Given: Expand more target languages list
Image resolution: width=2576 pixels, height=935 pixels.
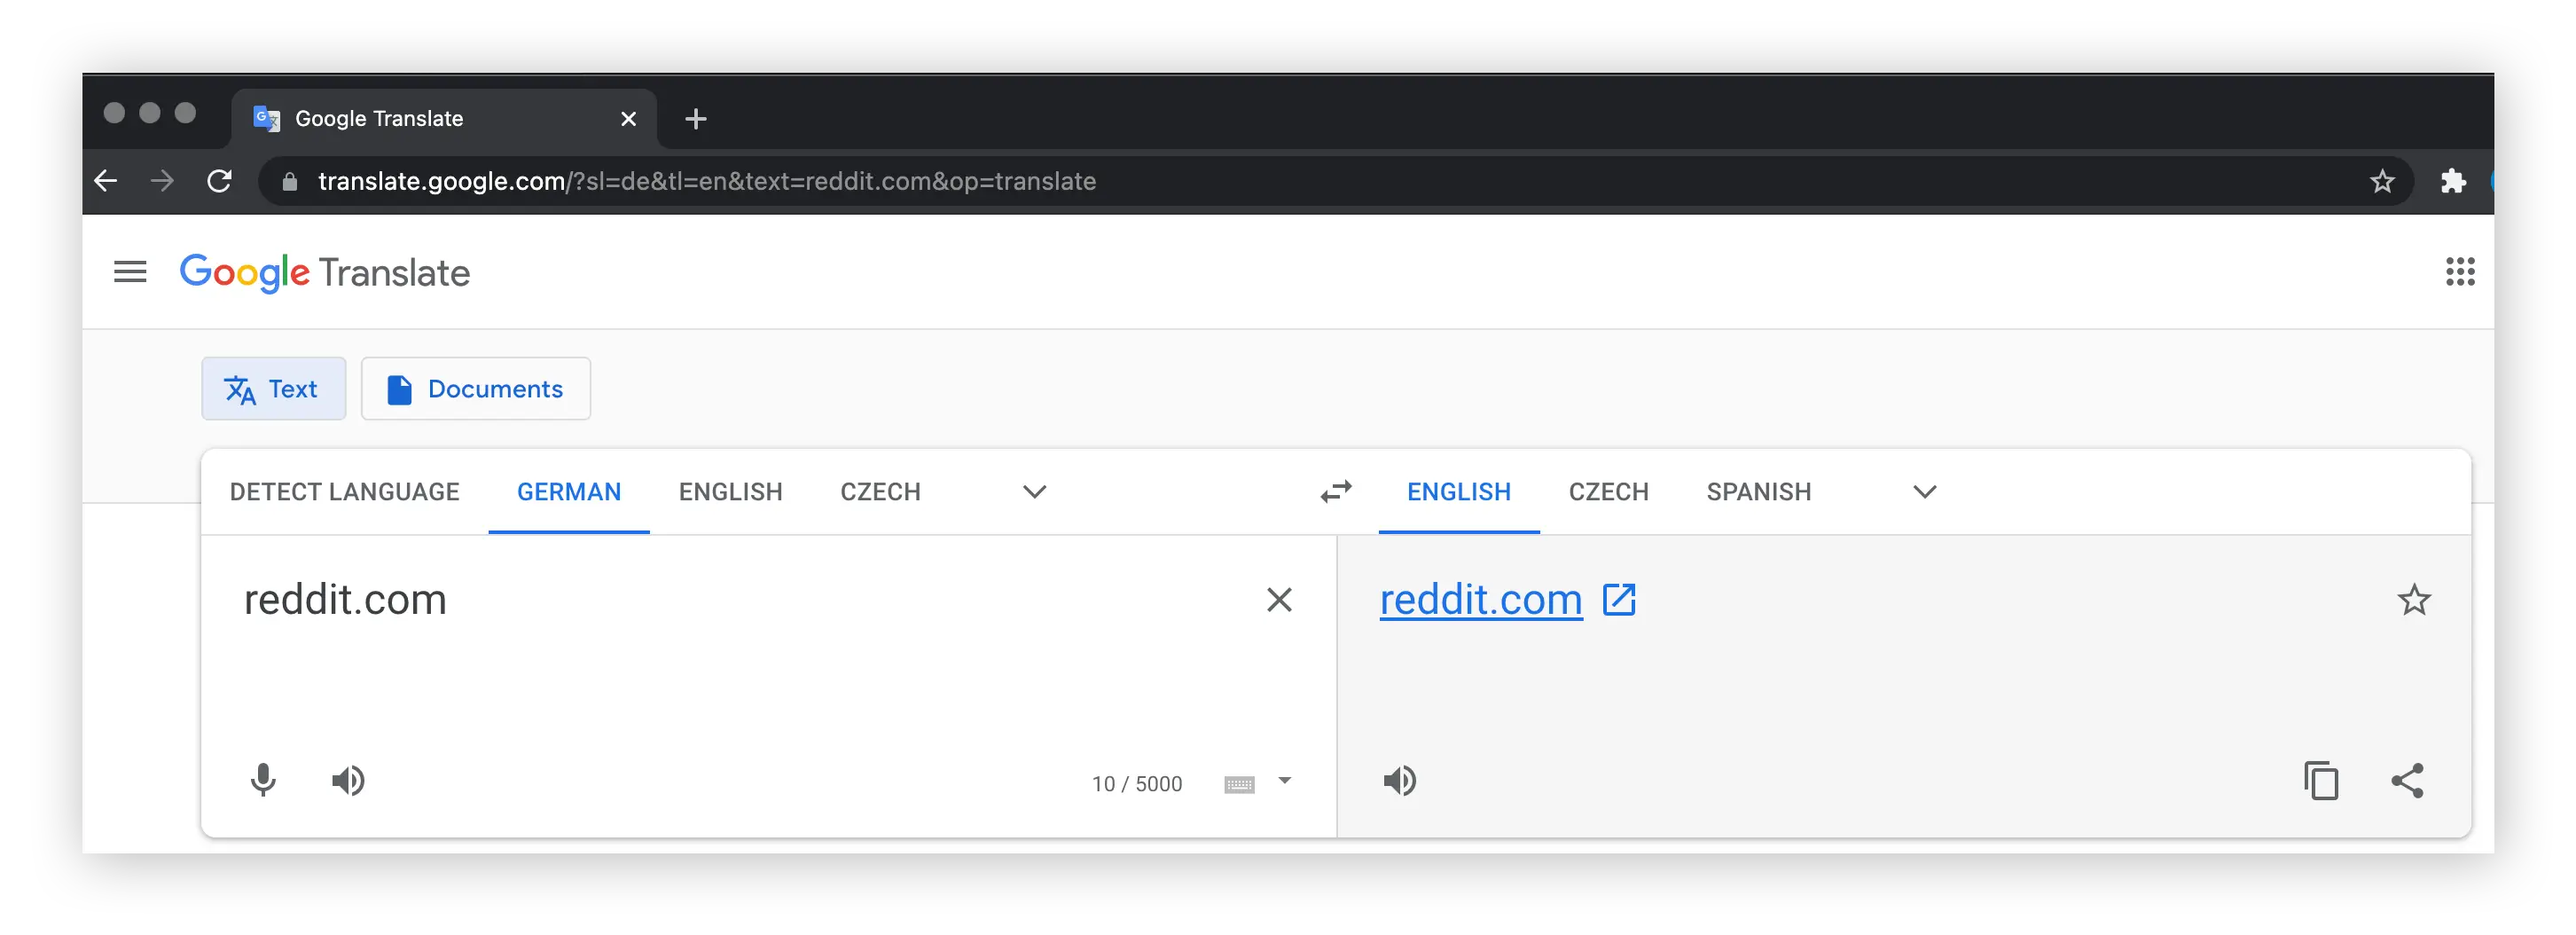Looking at the screenshot, I should [1924, 492].
